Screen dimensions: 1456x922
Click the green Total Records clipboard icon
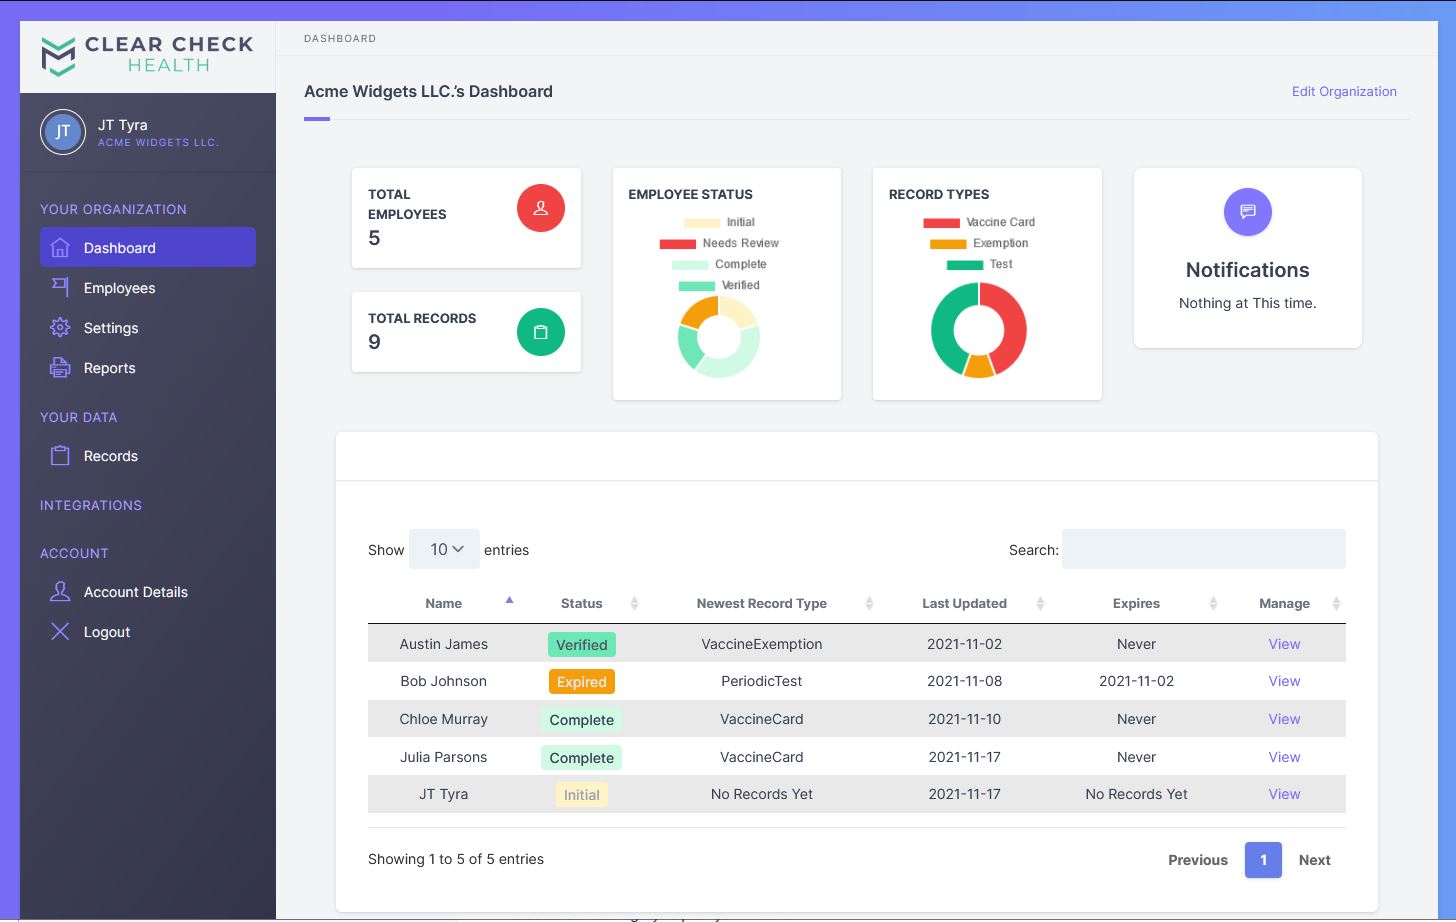click(x=541, y=332)
